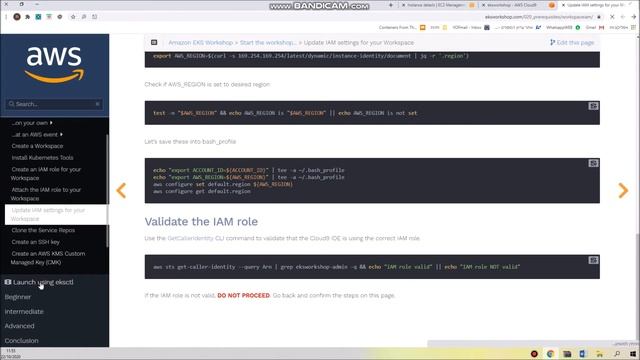
Task: Open the Beginner chapter
Action: (x=18, y=297)
